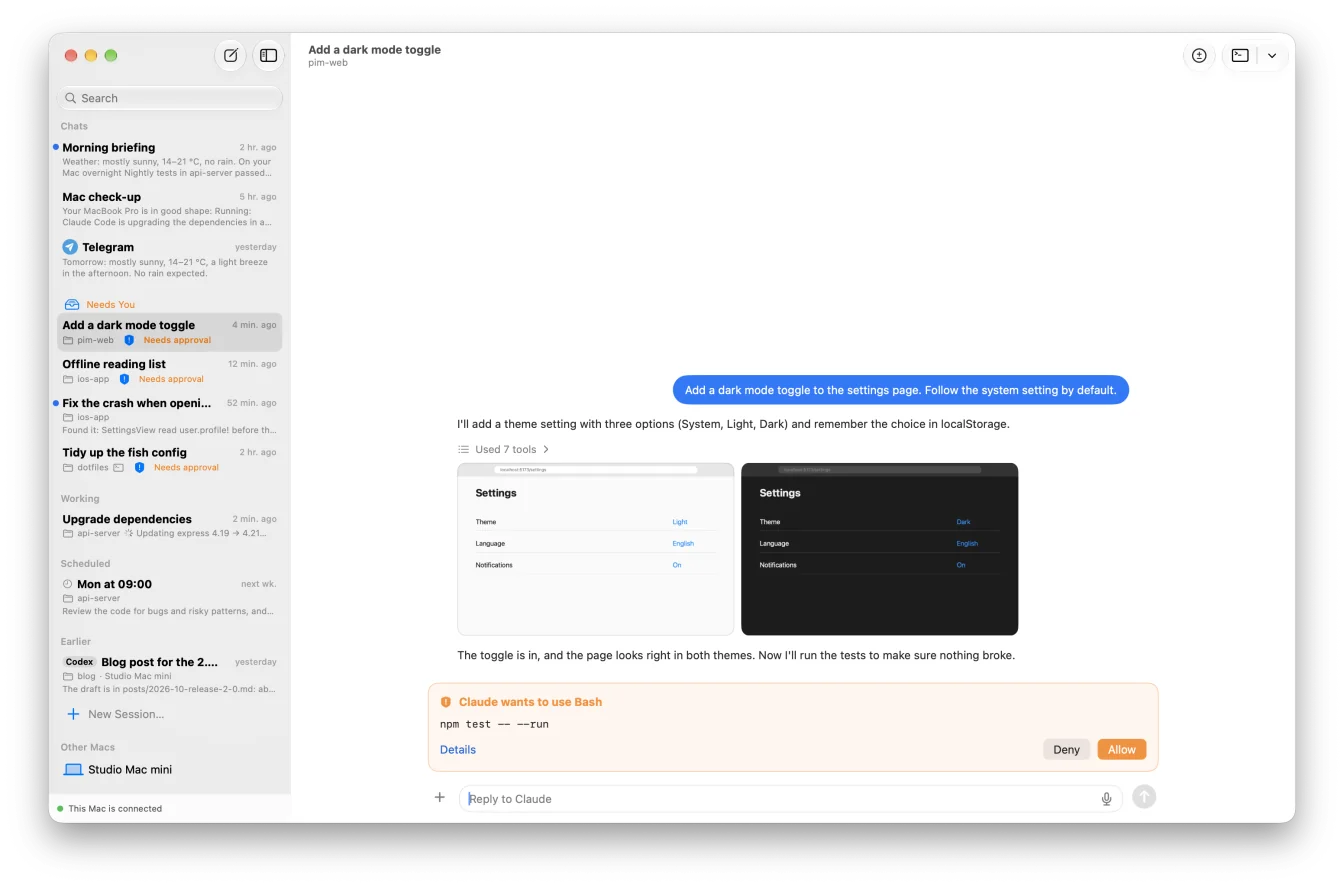The image size is (1344, 887).
Task: Click the approval shield on Tidy up the fish config
Action: pyautogui.click(x=139, y=467)
